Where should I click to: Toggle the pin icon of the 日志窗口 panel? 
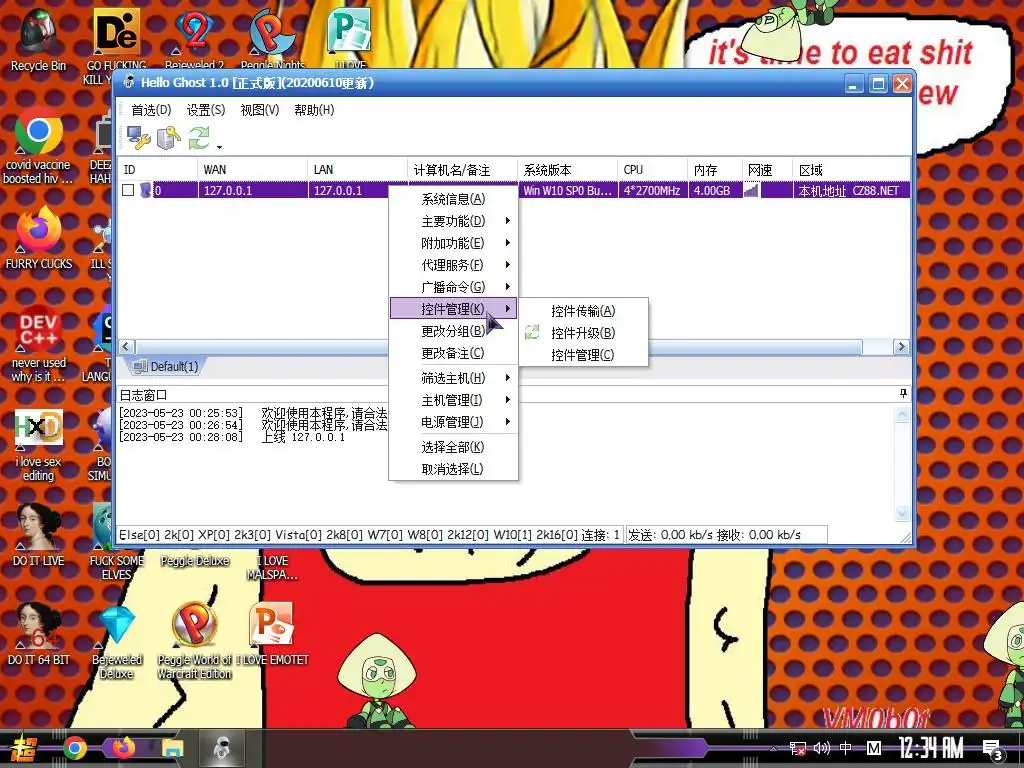pos(903,393)
